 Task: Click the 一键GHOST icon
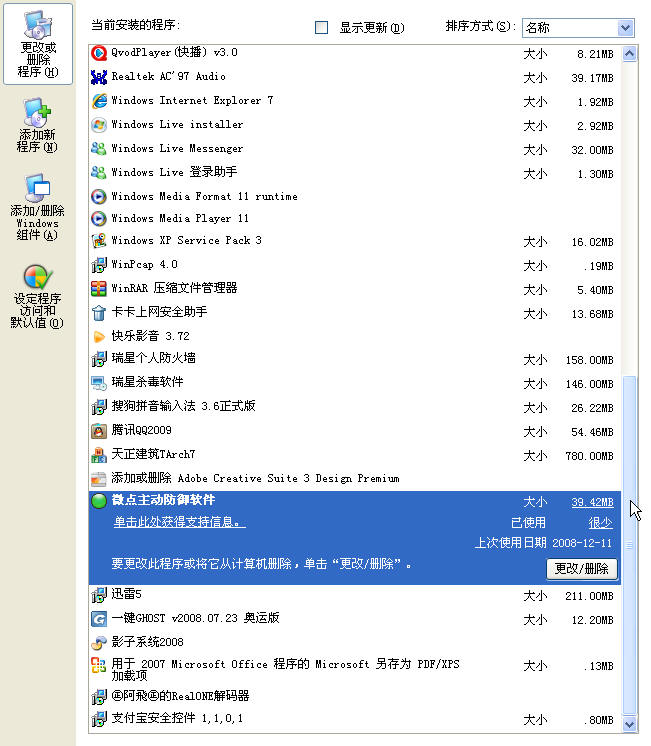[99, 619]
